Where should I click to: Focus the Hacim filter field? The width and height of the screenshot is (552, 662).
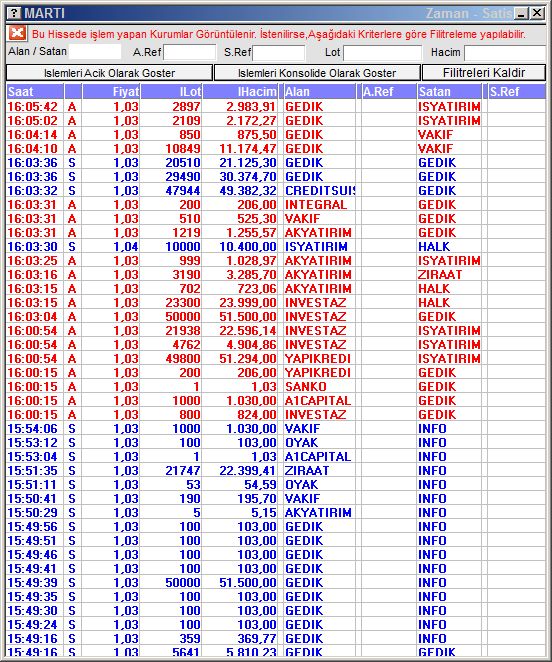(505, 53)
